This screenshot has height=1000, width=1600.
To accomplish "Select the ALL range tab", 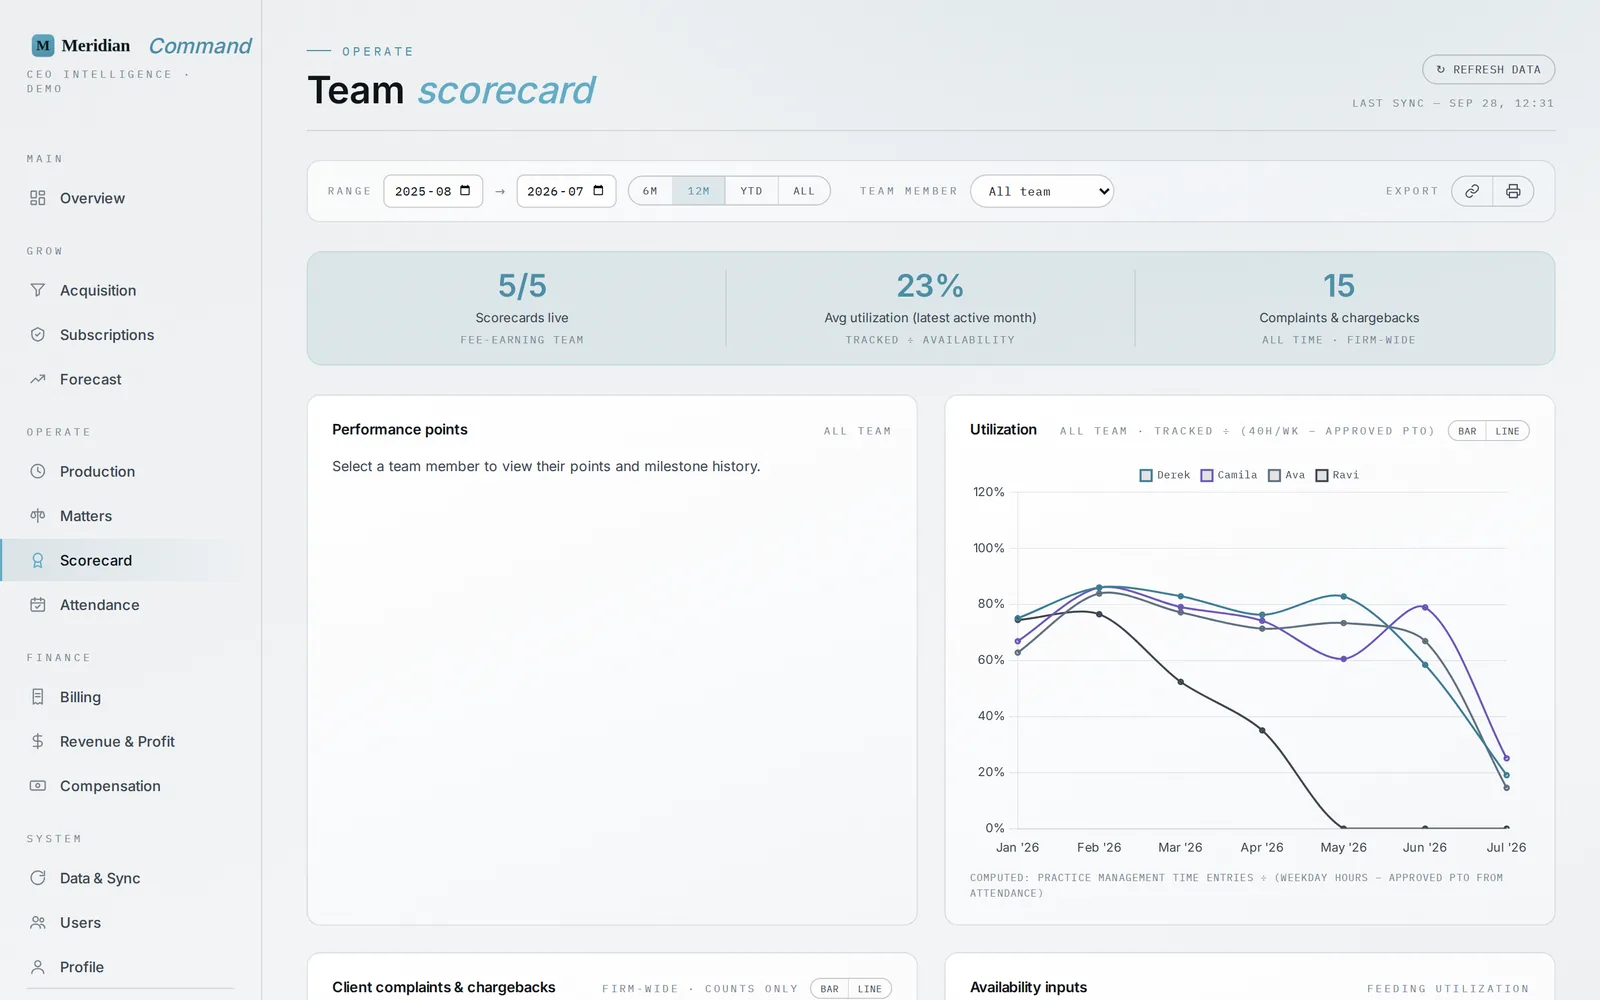I will point(804,191).
